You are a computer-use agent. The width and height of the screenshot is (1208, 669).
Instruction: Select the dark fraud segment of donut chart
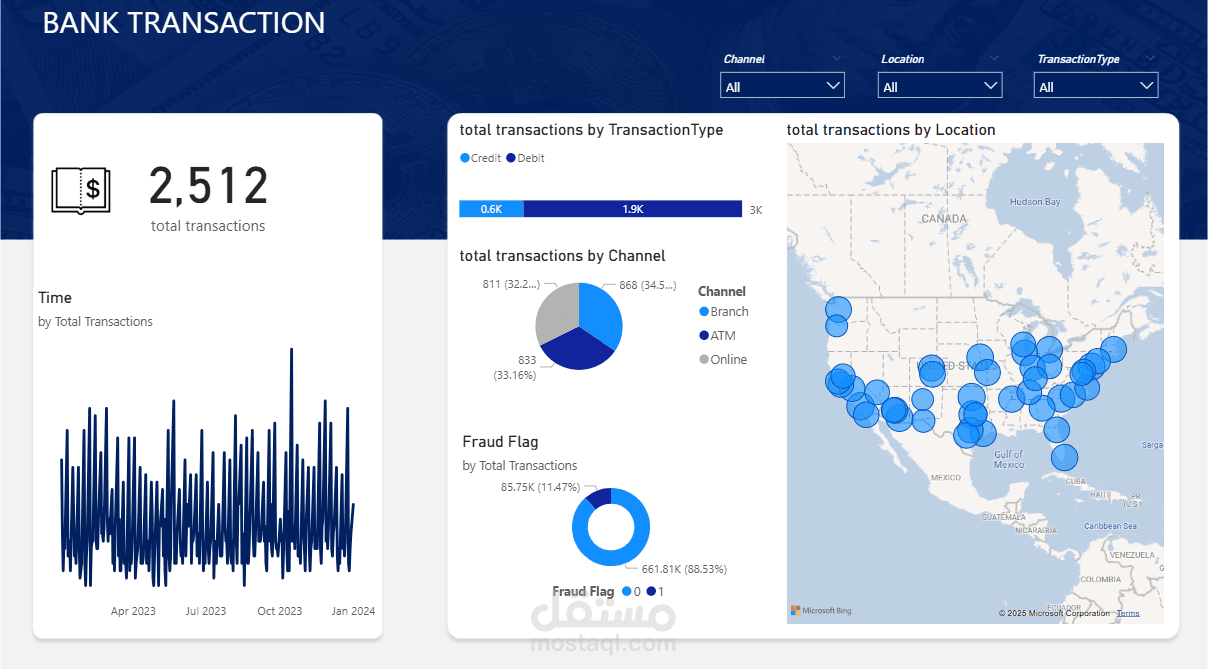[x=599, y=496]
